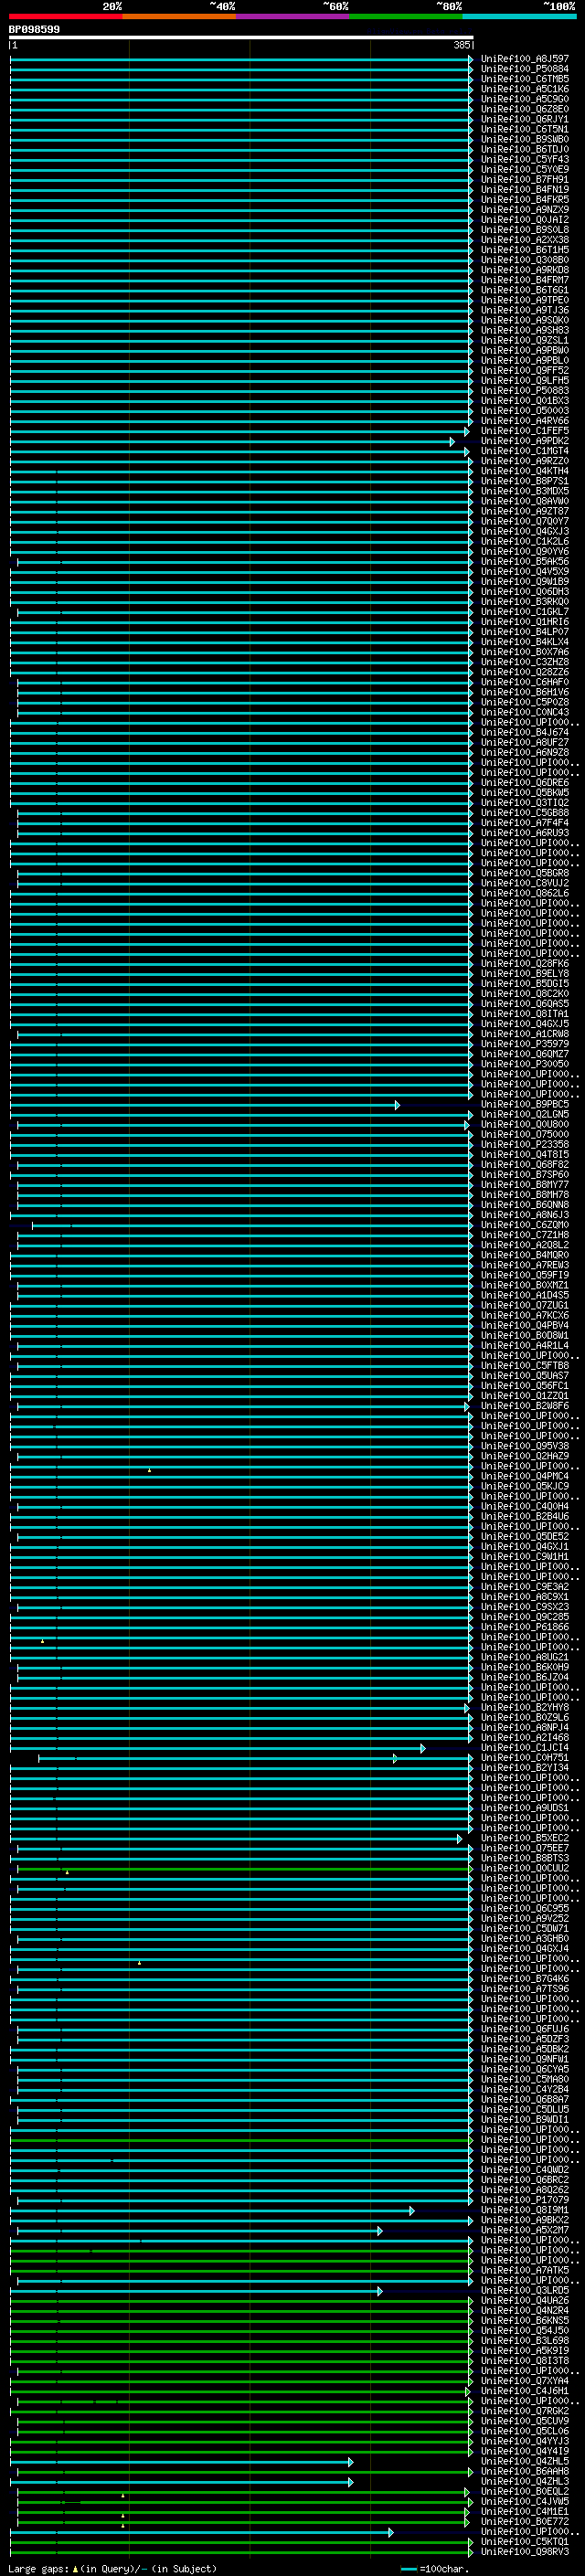Select the UniRef100_Q2LGN5 label
The width and height of the screenshot is (585, 2576).
coord(525,1115)
